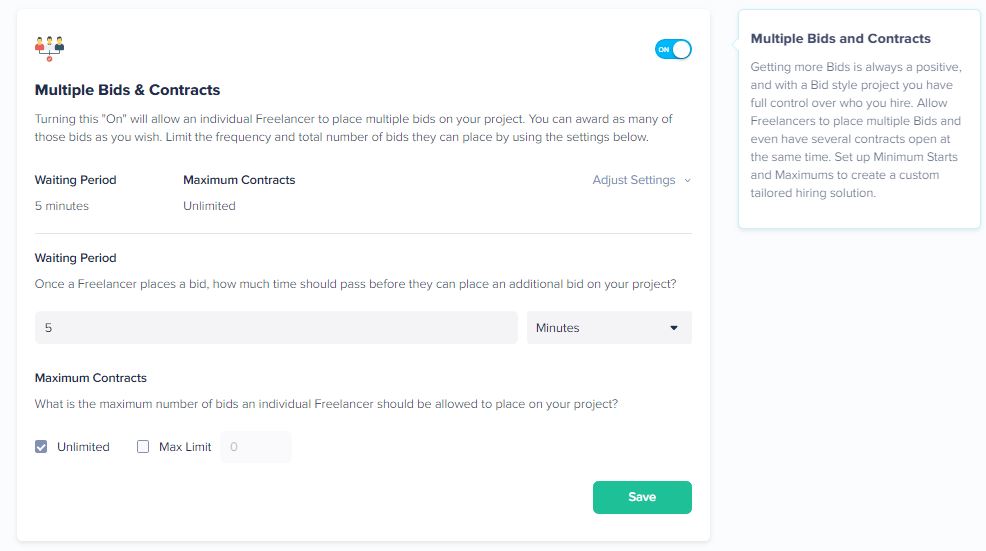Click the Minutes dropdown caret arrow
This screenshot has width=986, height=551.
click(673, 328)
